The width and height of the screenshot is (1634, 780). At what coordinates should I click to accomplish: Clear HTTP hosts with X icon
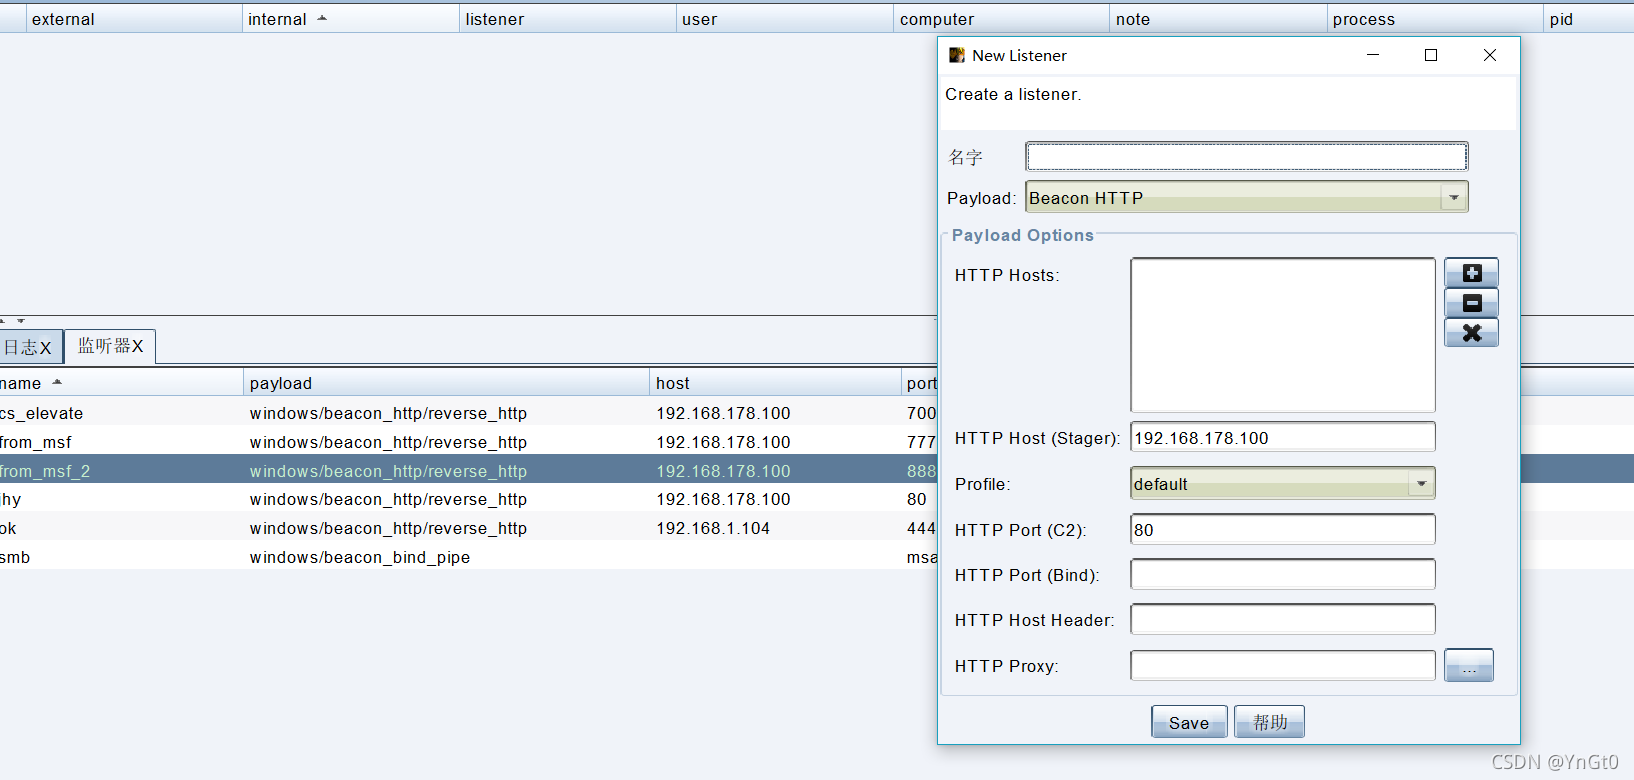tap(1471, 333)
